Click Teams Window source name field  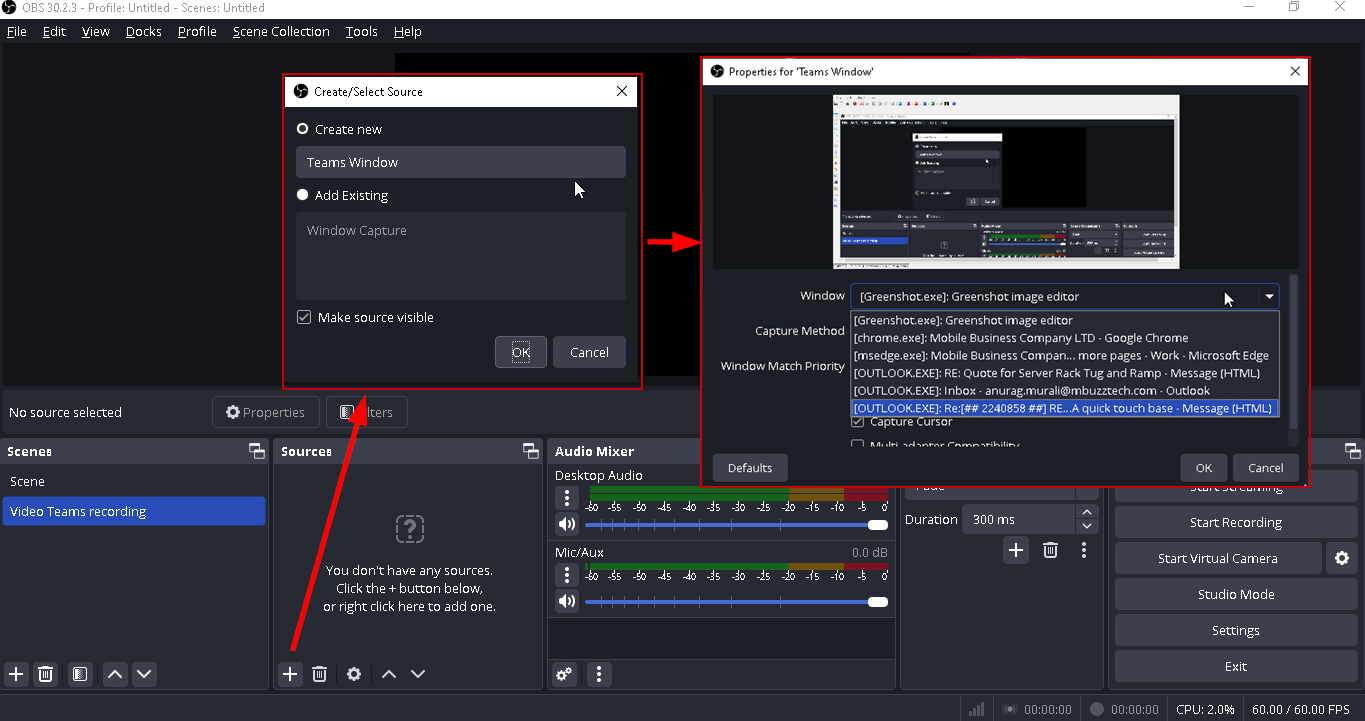coord(461,162)
